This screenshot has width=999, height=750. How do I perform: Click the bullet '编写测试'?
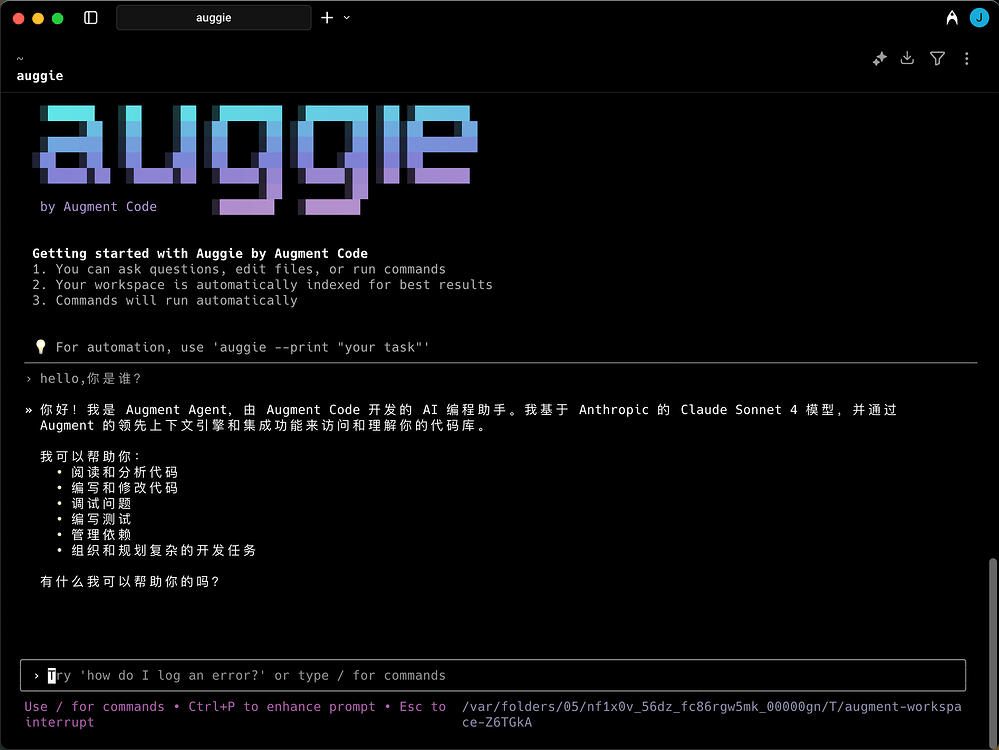[x=101, y=519]
